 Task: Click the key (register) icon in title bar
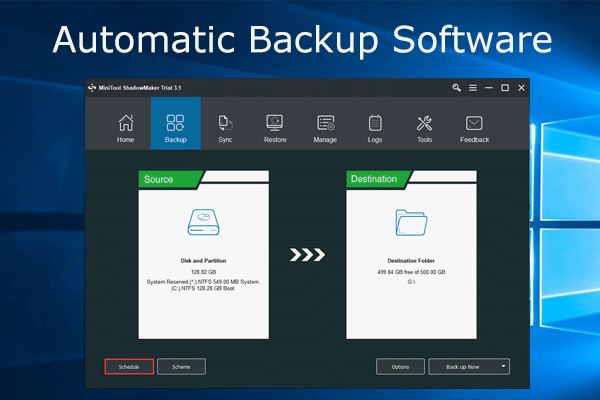(x=456, y=88)
